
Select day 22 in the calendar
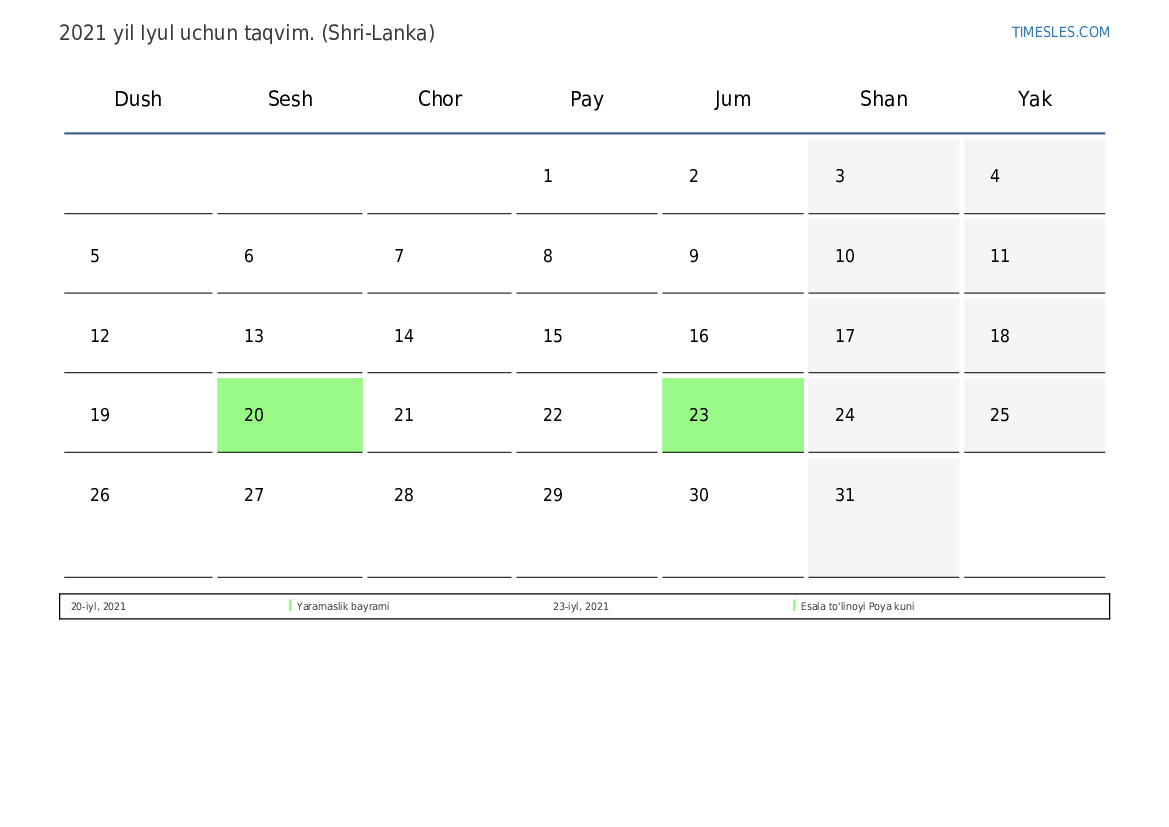coord(587,415)
